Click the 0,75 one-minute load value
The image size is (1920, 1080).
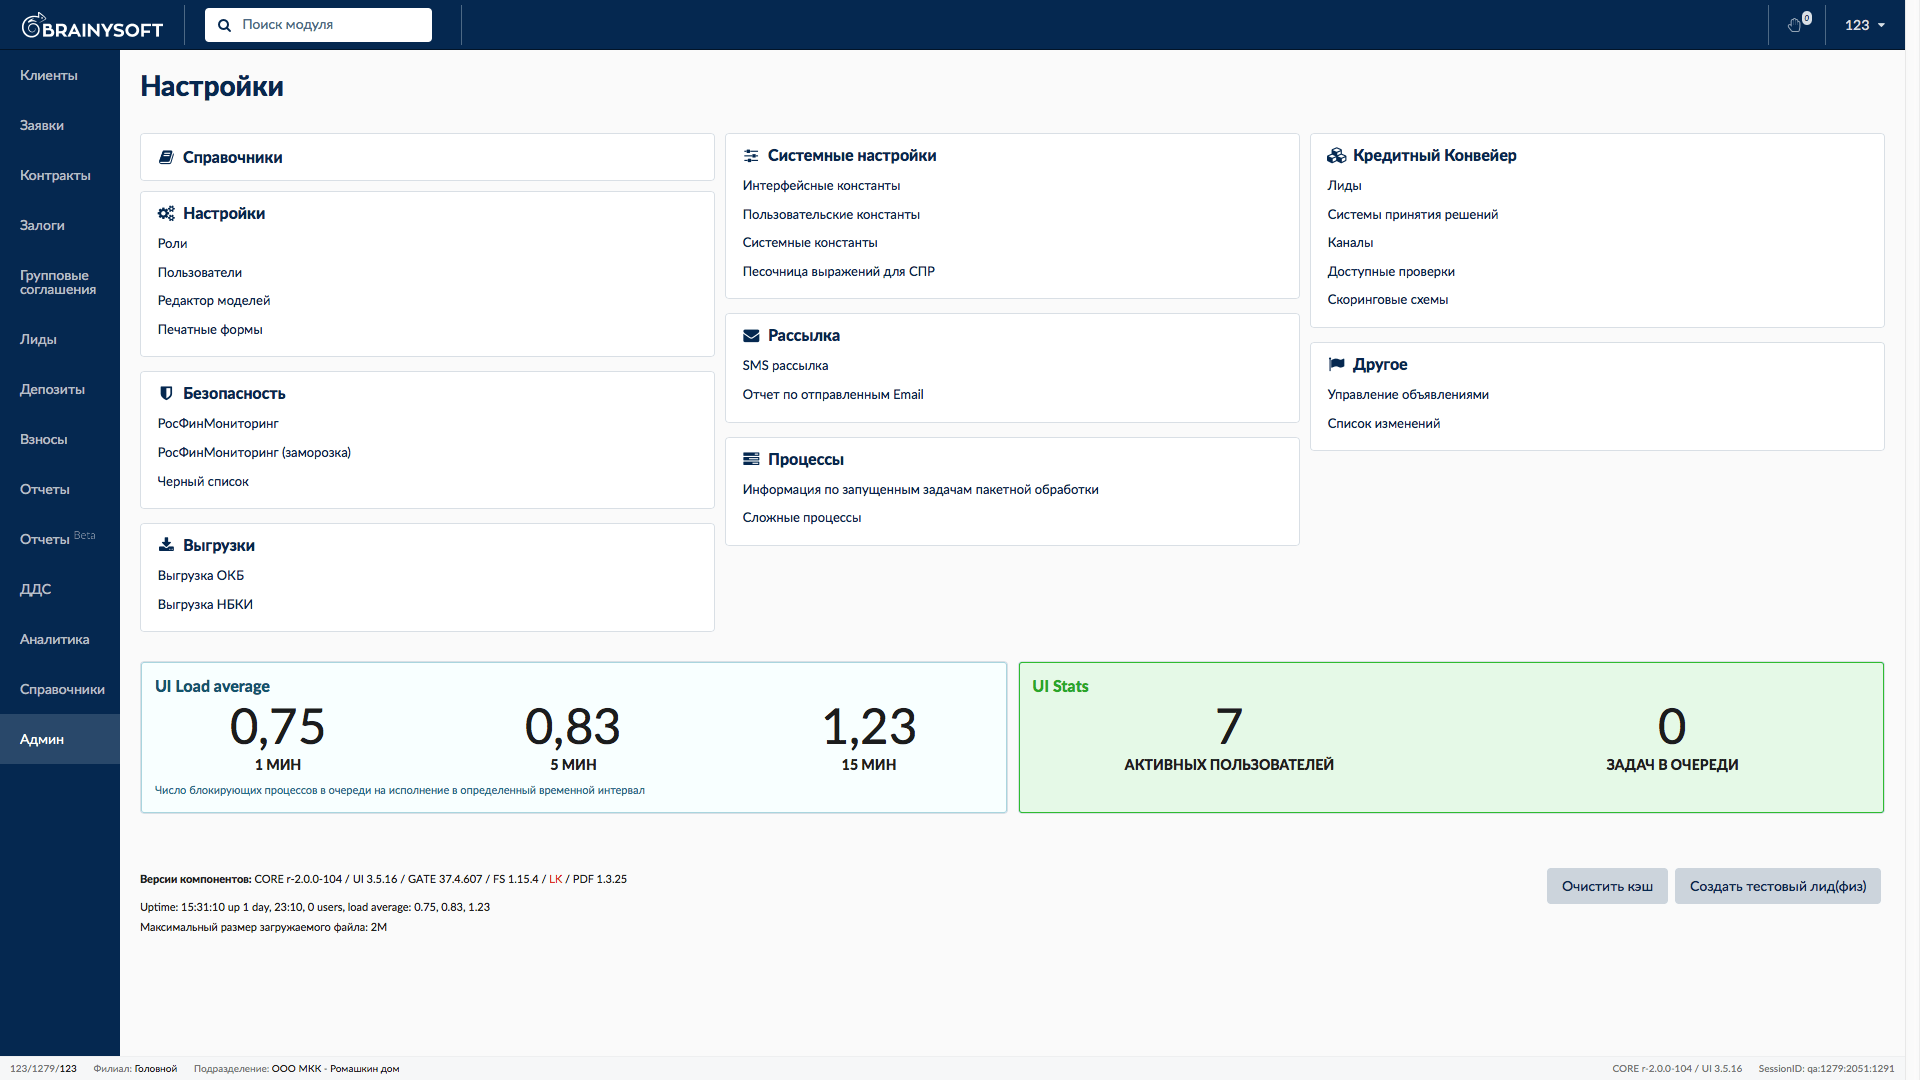click(277, 727)
